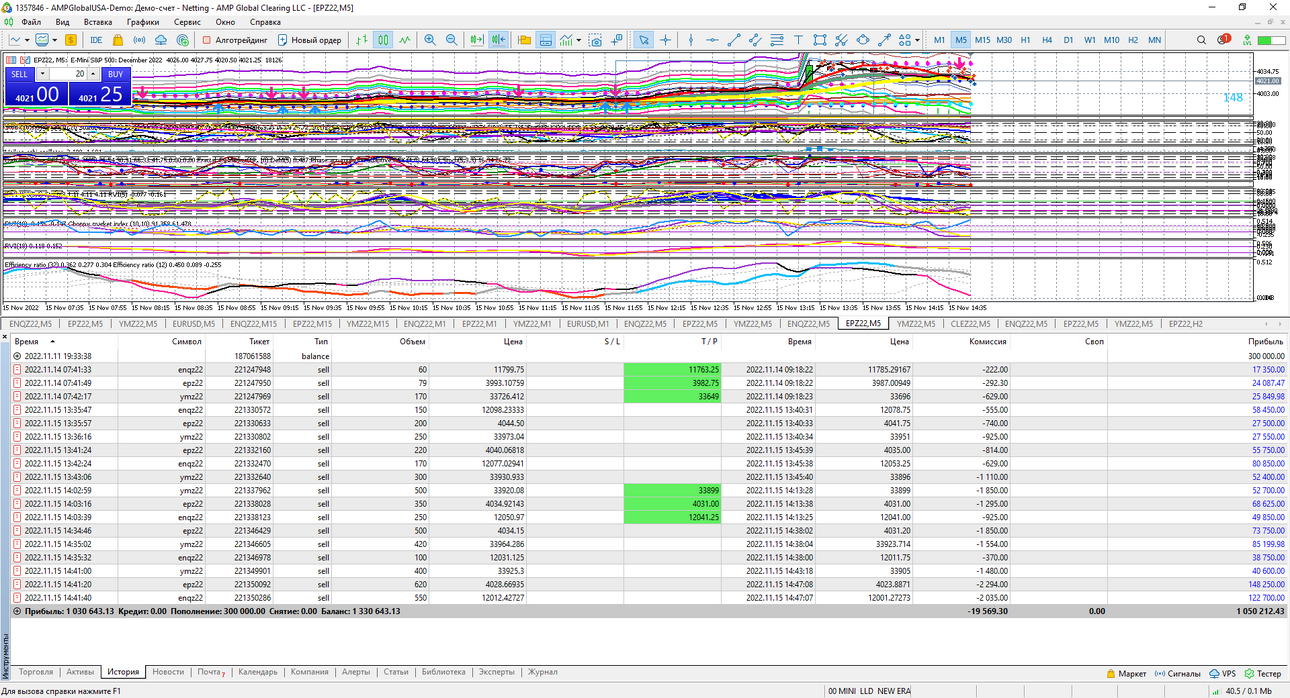Open the Файл menu
This screenshot has height=698, width=1290.
click(32, 21)
